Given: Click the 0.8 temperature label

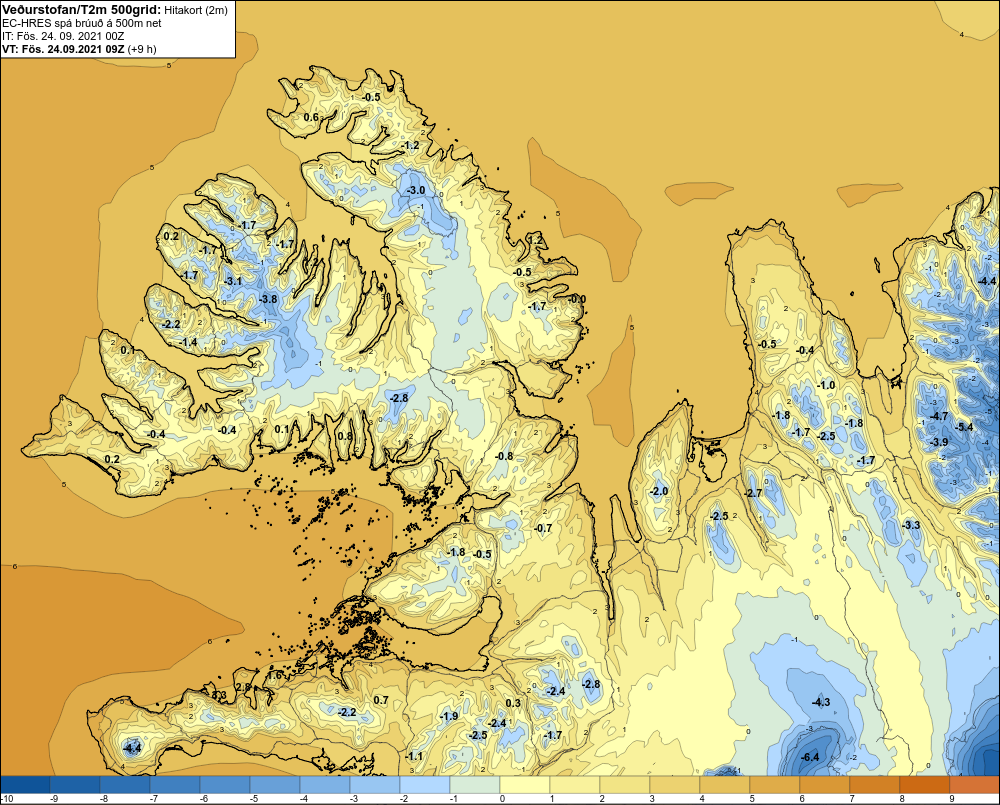Looking at the screenshot, I should tap(344, 436).
